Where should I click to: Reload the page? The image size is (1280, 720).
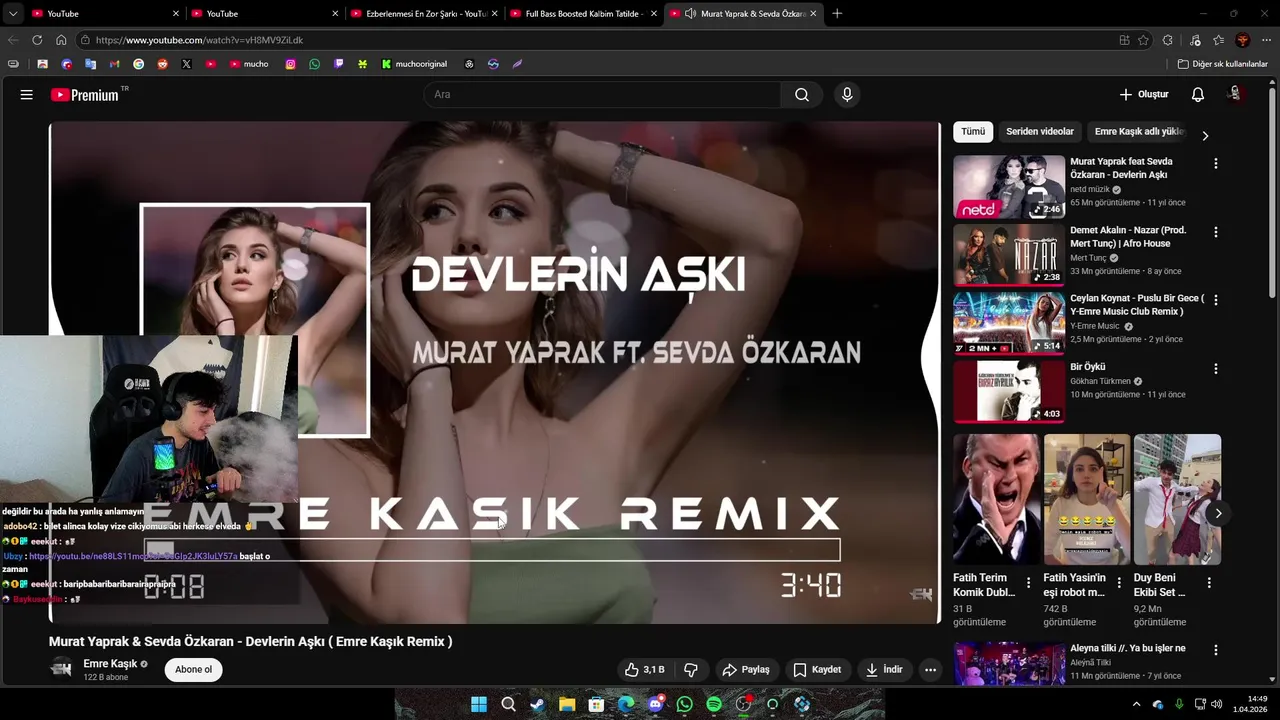coord(37,40)
